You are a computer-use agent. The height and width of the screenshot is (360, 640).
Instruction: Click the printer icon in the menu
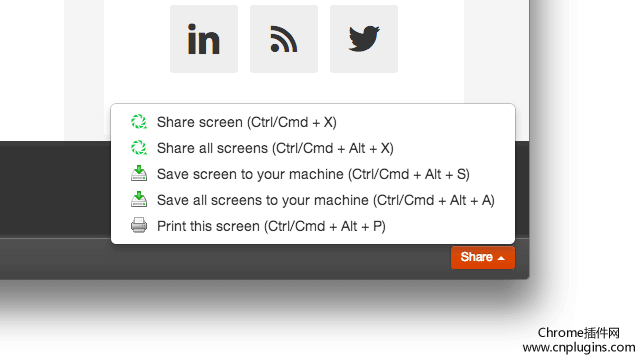coord(139,225)
